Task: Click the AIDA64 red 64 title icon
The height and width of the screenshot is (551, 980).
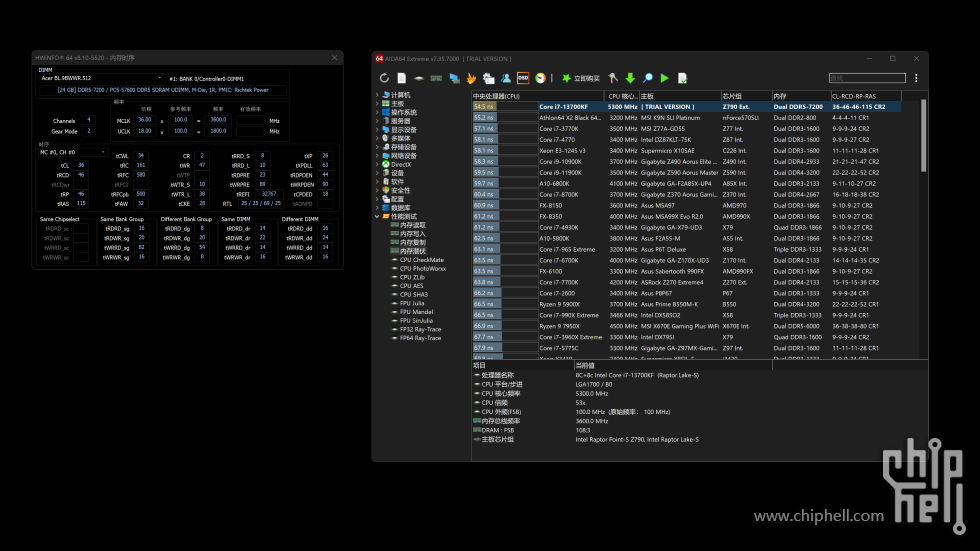Action: point(379,59)
